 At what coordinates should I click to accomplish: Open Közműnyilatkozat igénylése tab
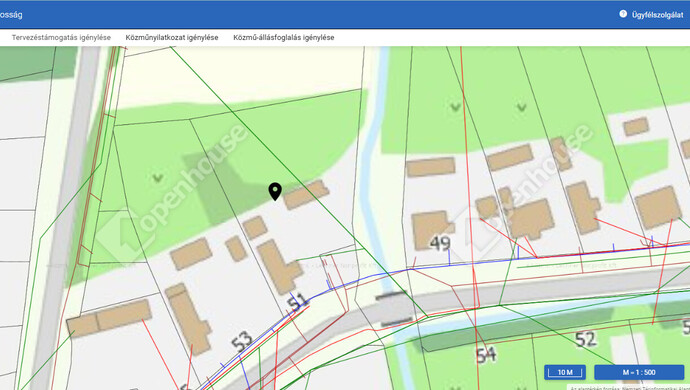[x=172, y=38]
